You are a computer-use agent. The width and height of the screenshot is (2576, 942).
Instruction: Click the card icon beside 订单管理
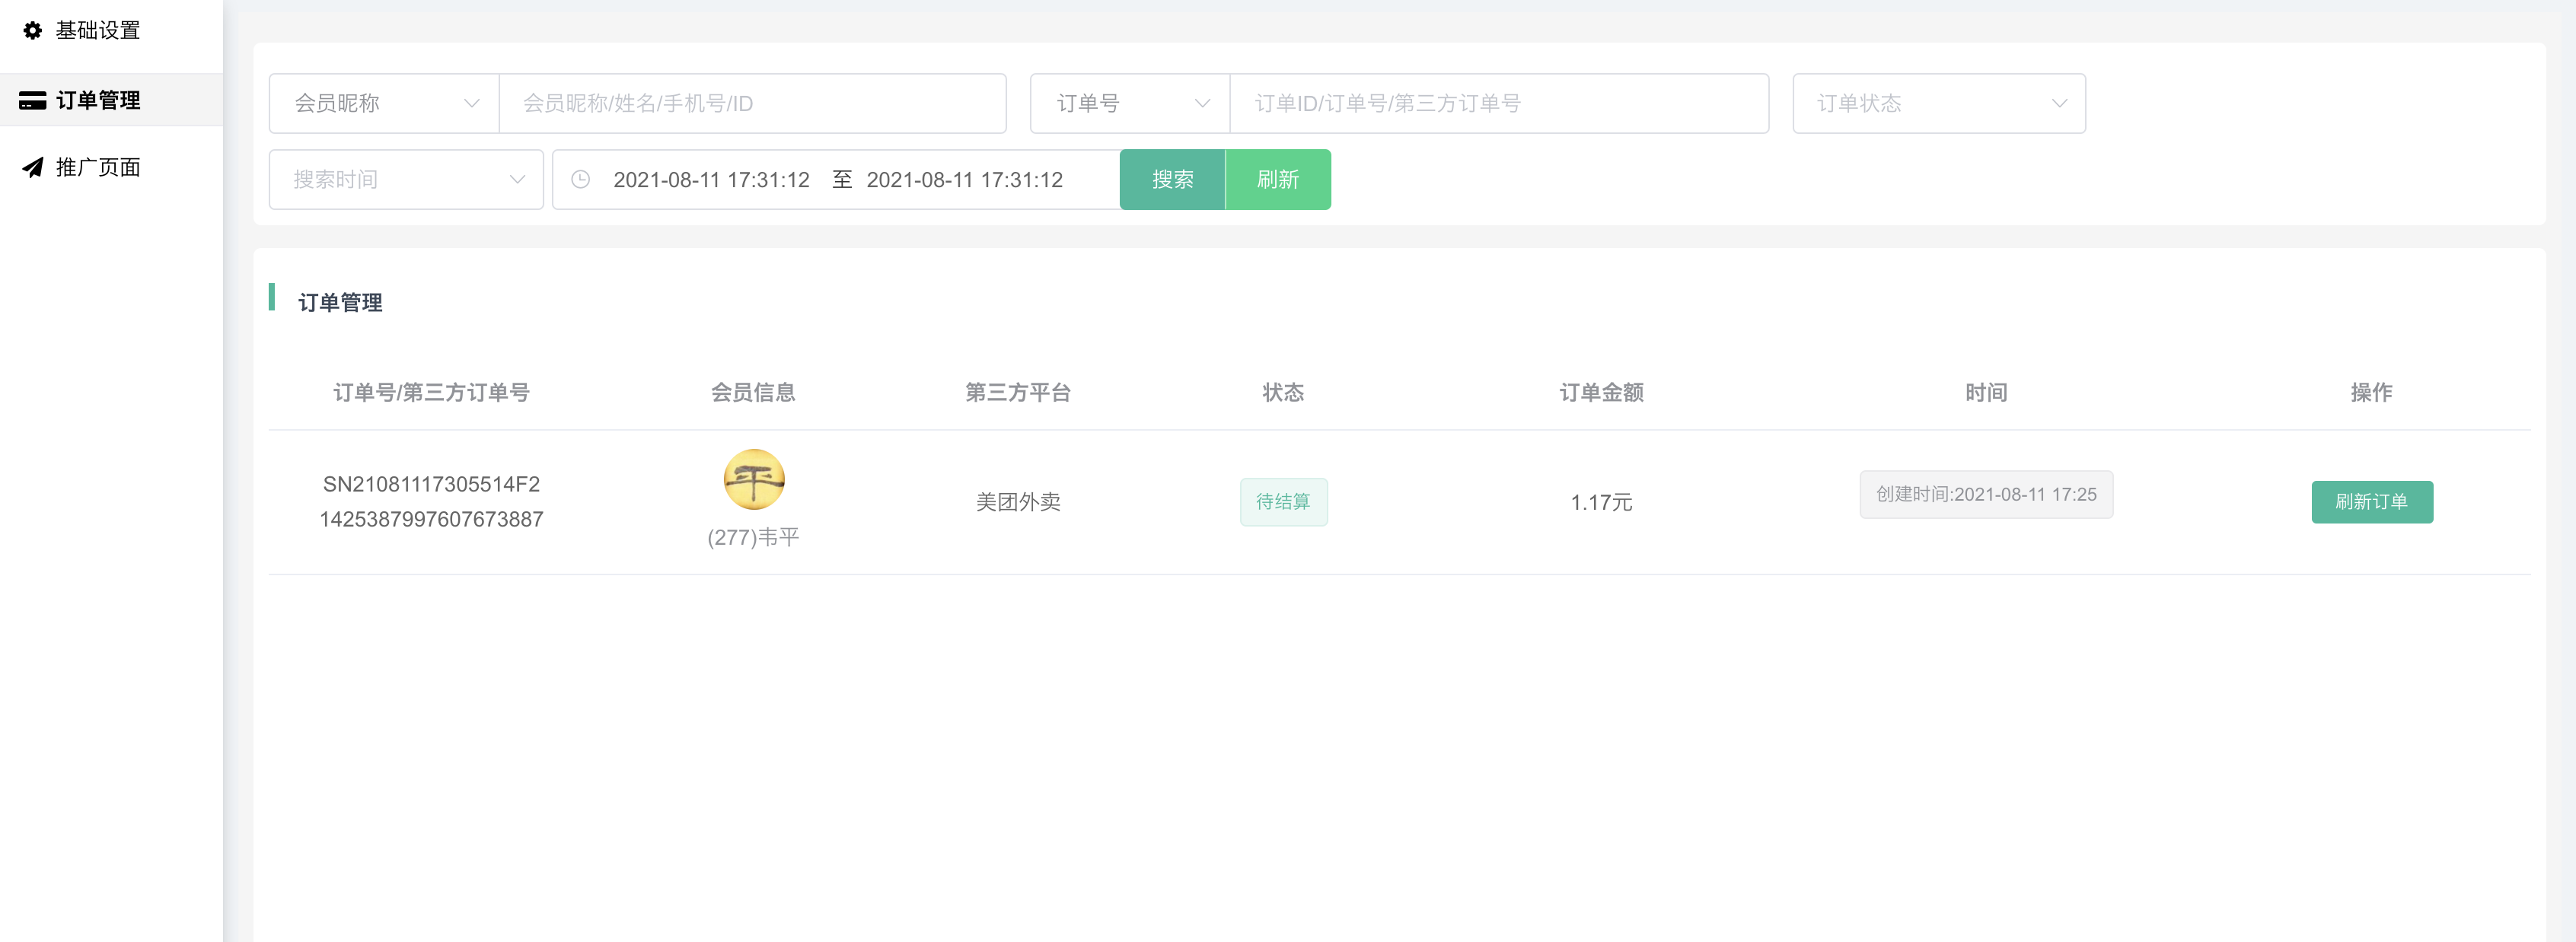coord(33,100)
